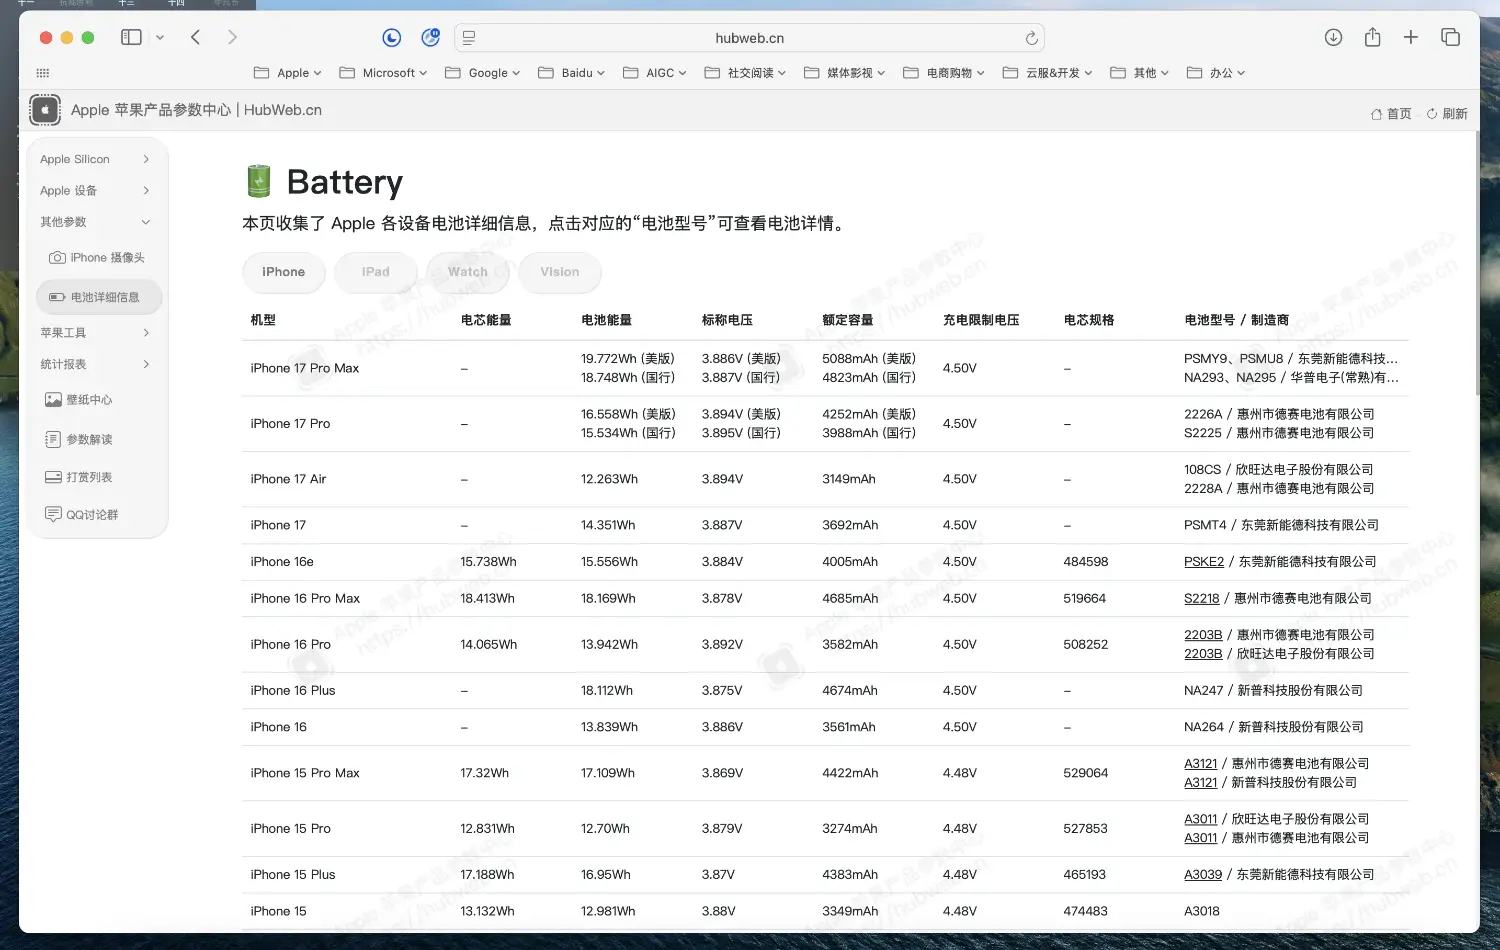Open A3039 battery model link

pos(1203,875)
